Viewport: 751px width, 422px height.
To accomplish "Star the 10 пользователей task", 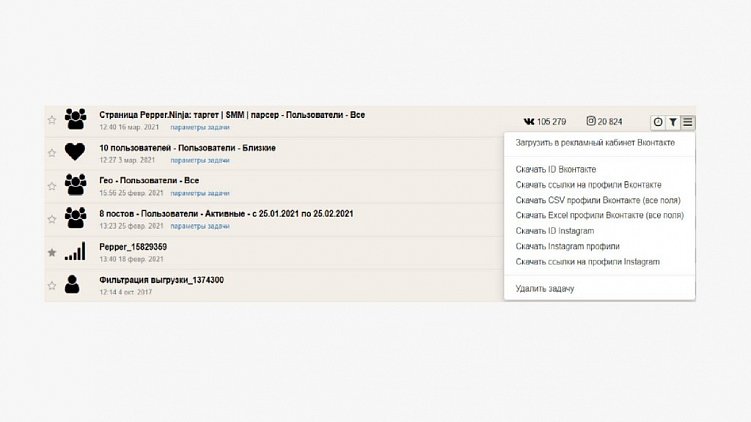I will [x=52, y=153].
